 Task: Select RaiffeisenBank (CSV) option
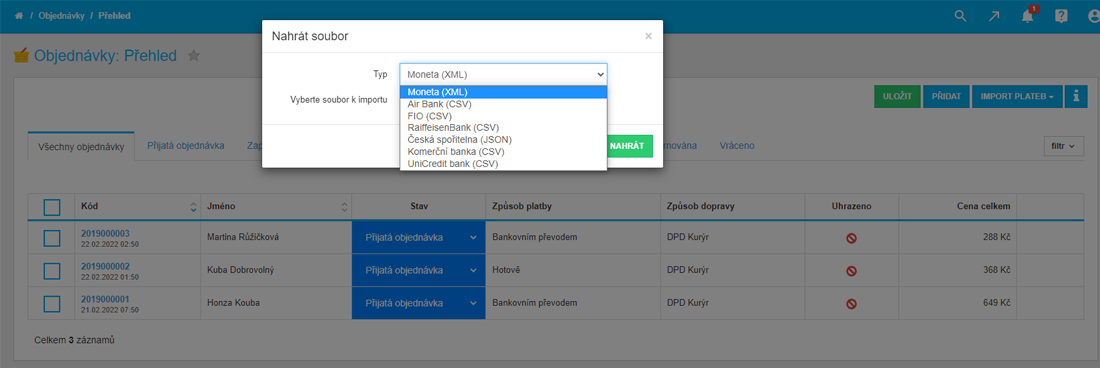click(x=503, y=128)
